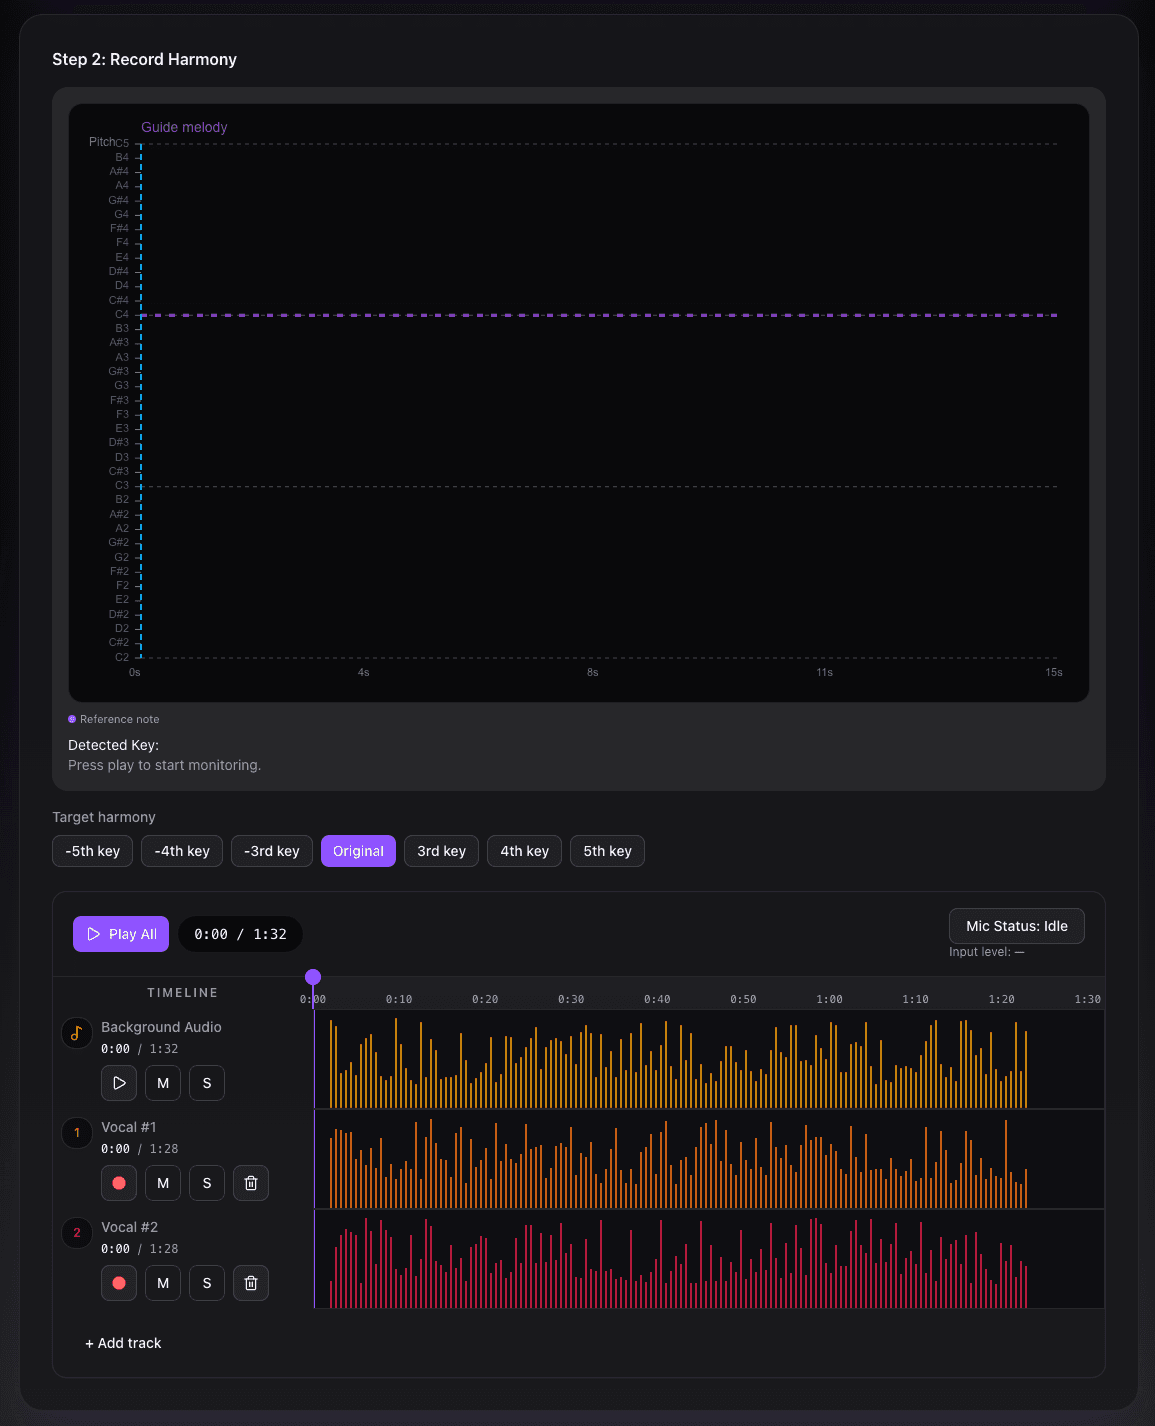Image resolution: width=1155 pixels, height=1426 pixels.
Task: Switch target harmony to 3rd key
Action: [441, 851]
